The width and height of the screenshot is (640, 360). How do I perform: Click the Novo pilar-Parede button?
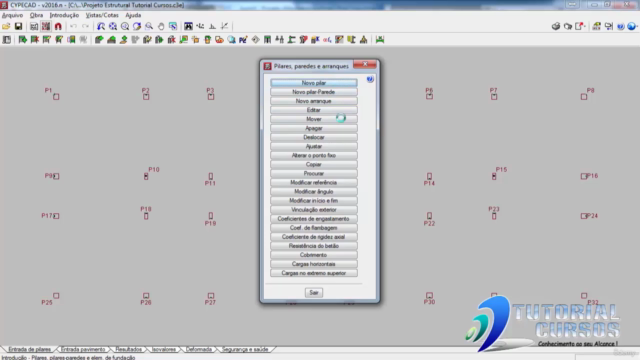pyautogui.click(x=313, y=92)
